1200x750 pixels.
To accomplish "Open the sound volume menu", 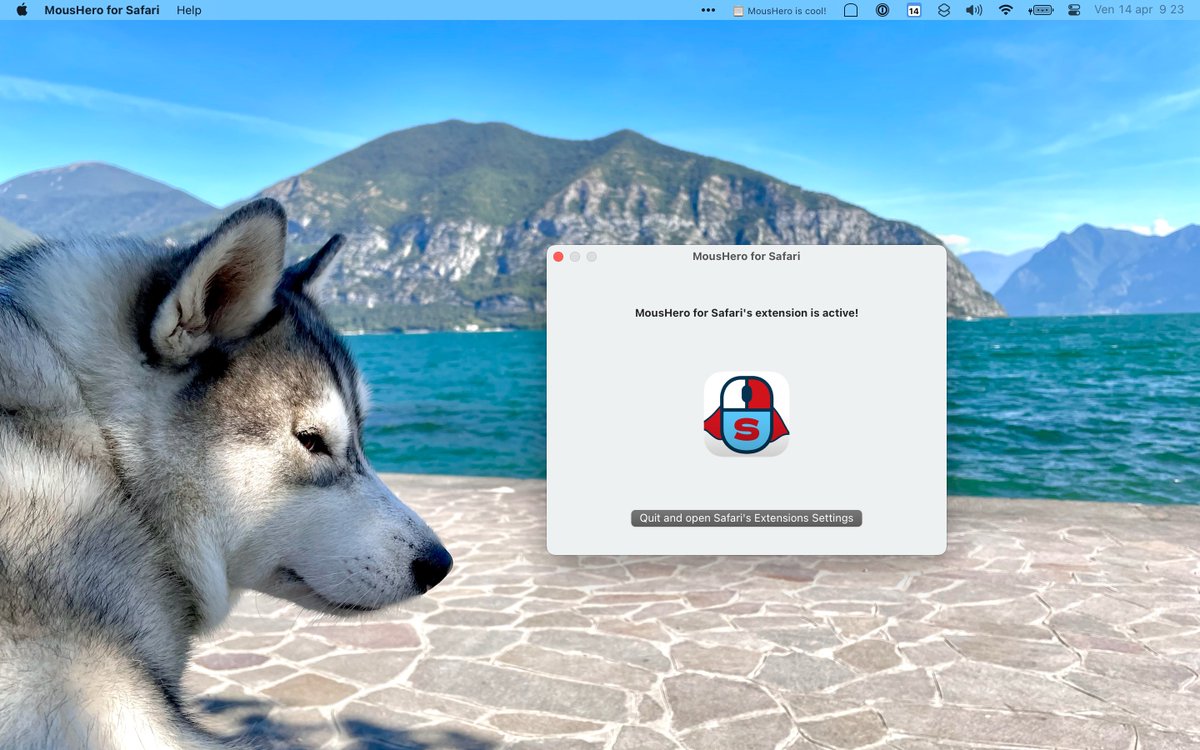I will click(974, 10).
